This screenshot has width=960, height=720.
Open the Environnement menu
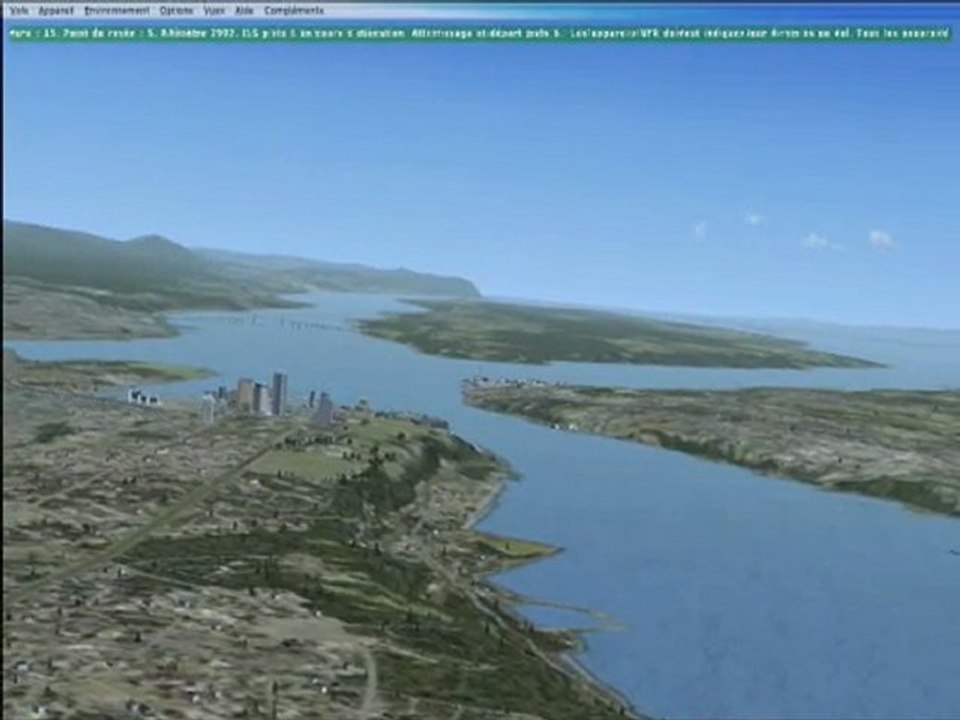tap(116, 10)
